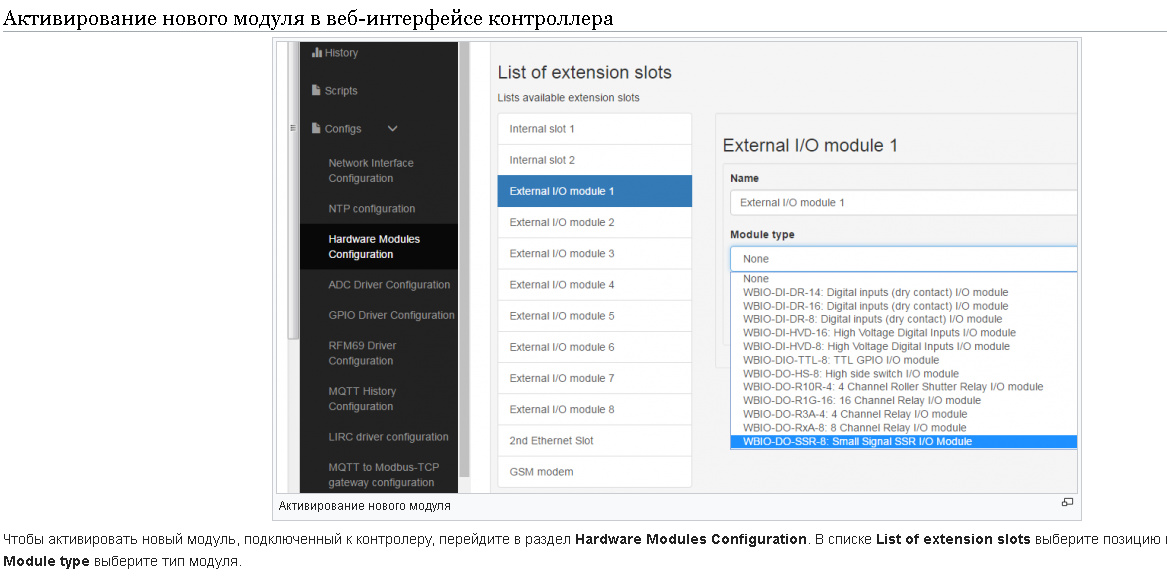Go to Hardware Modules Configuration
Image resolution: width=1167 pixels, height=579 pixels.
[x=374, y=247]
